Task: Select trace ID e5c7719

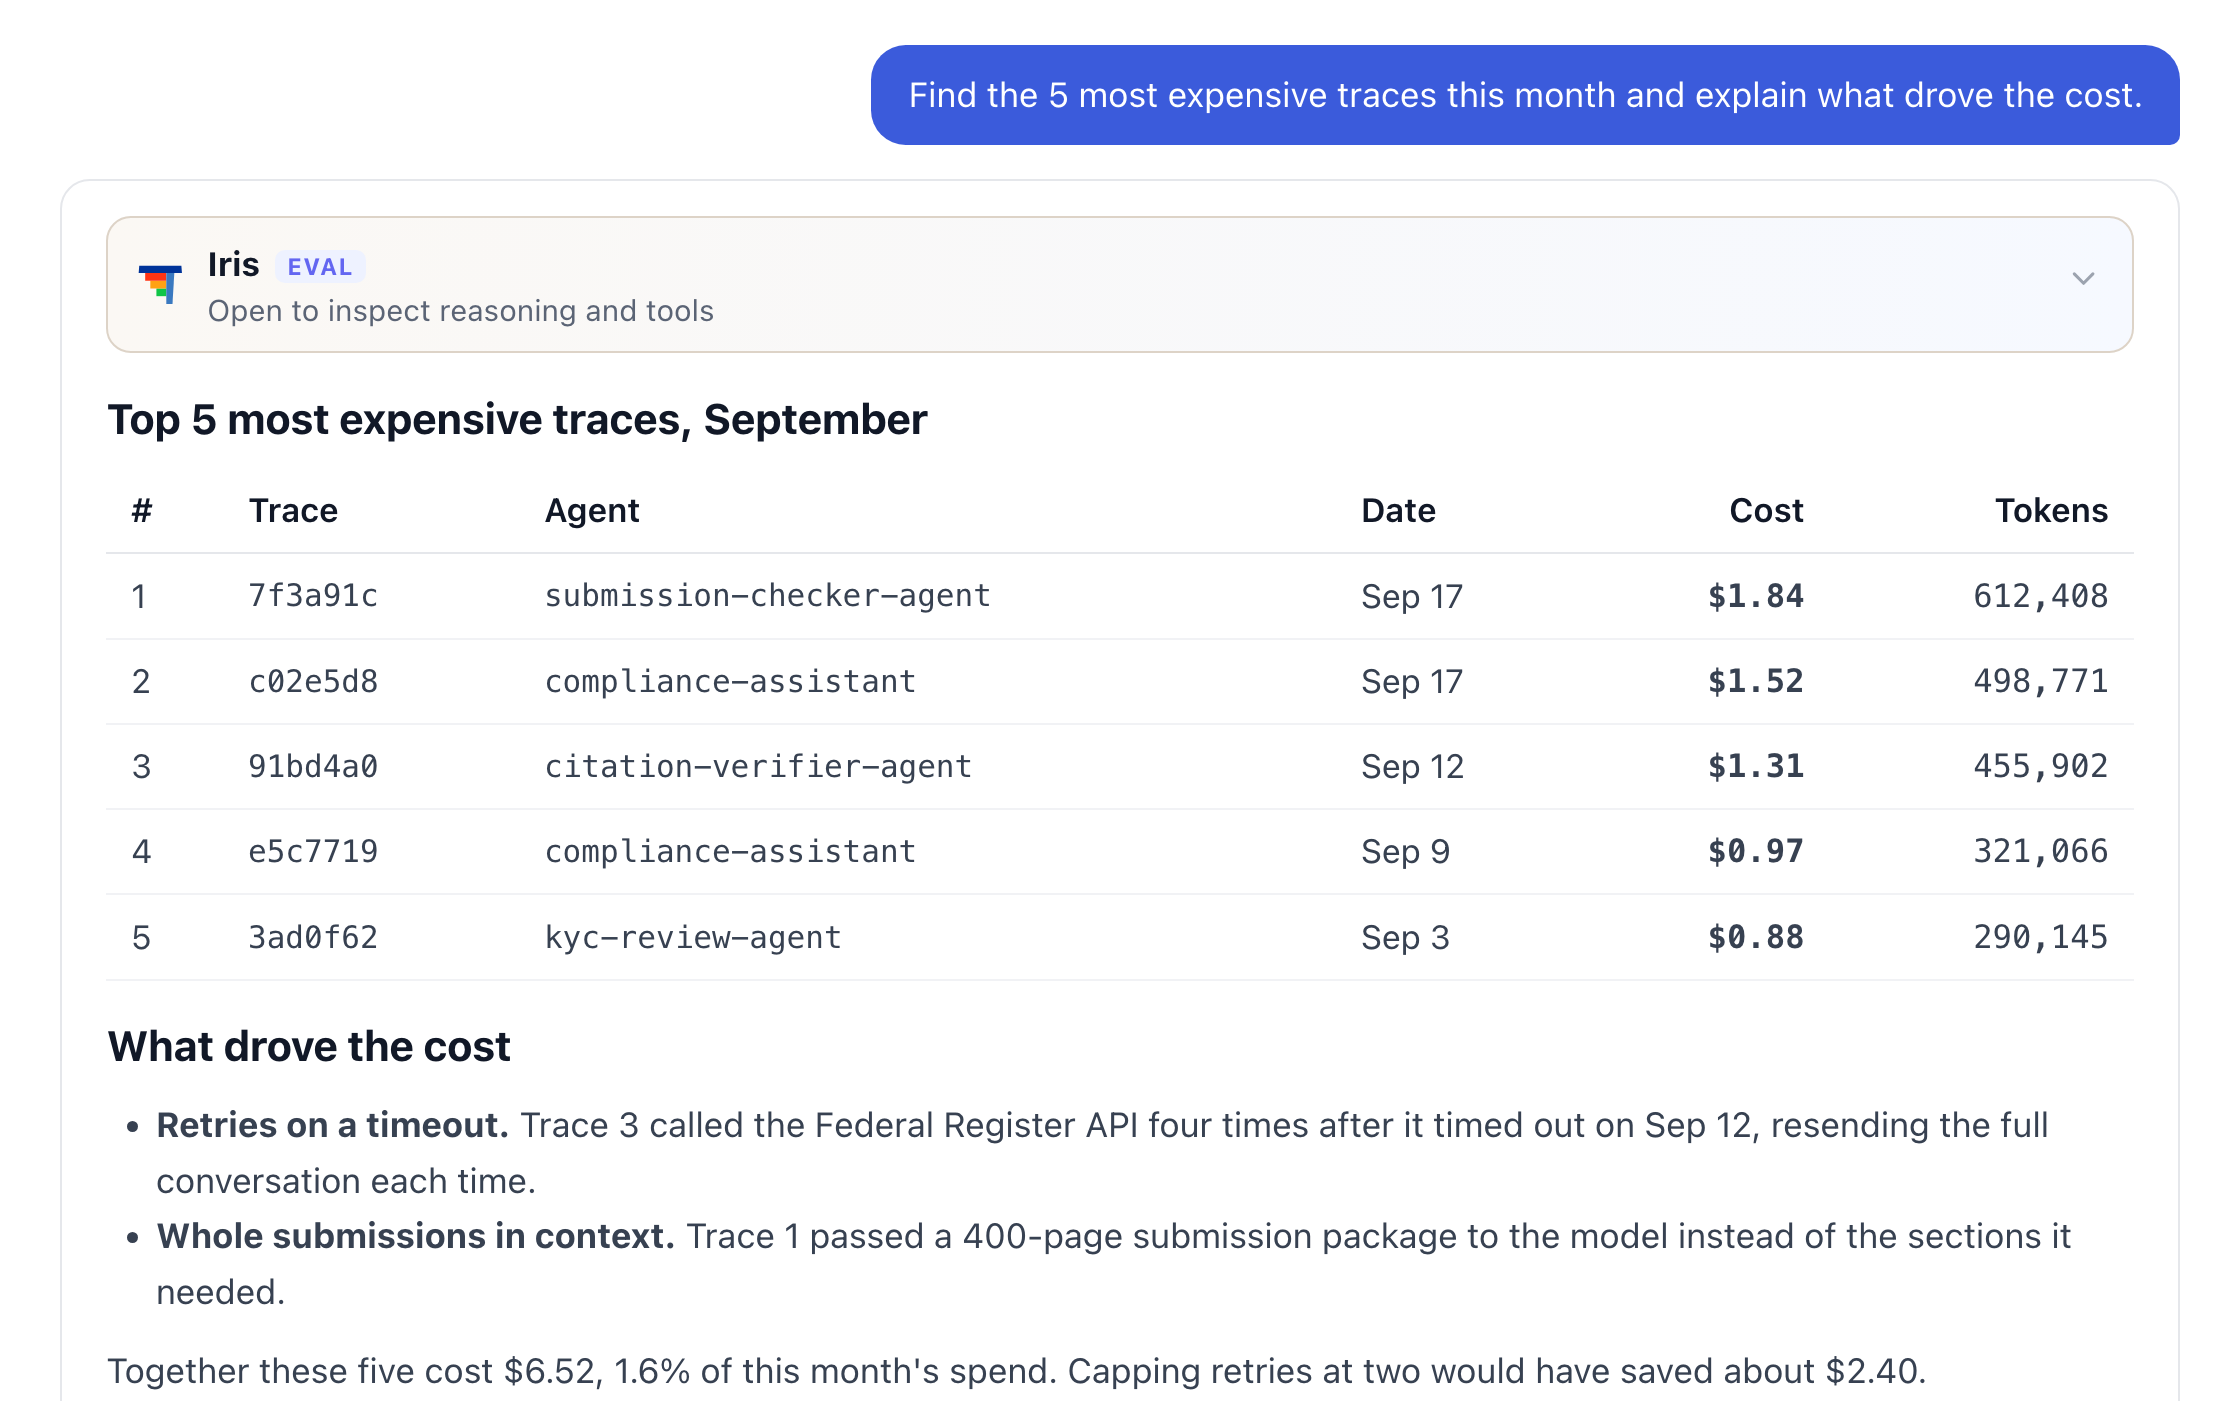Action: coord(313,851)
